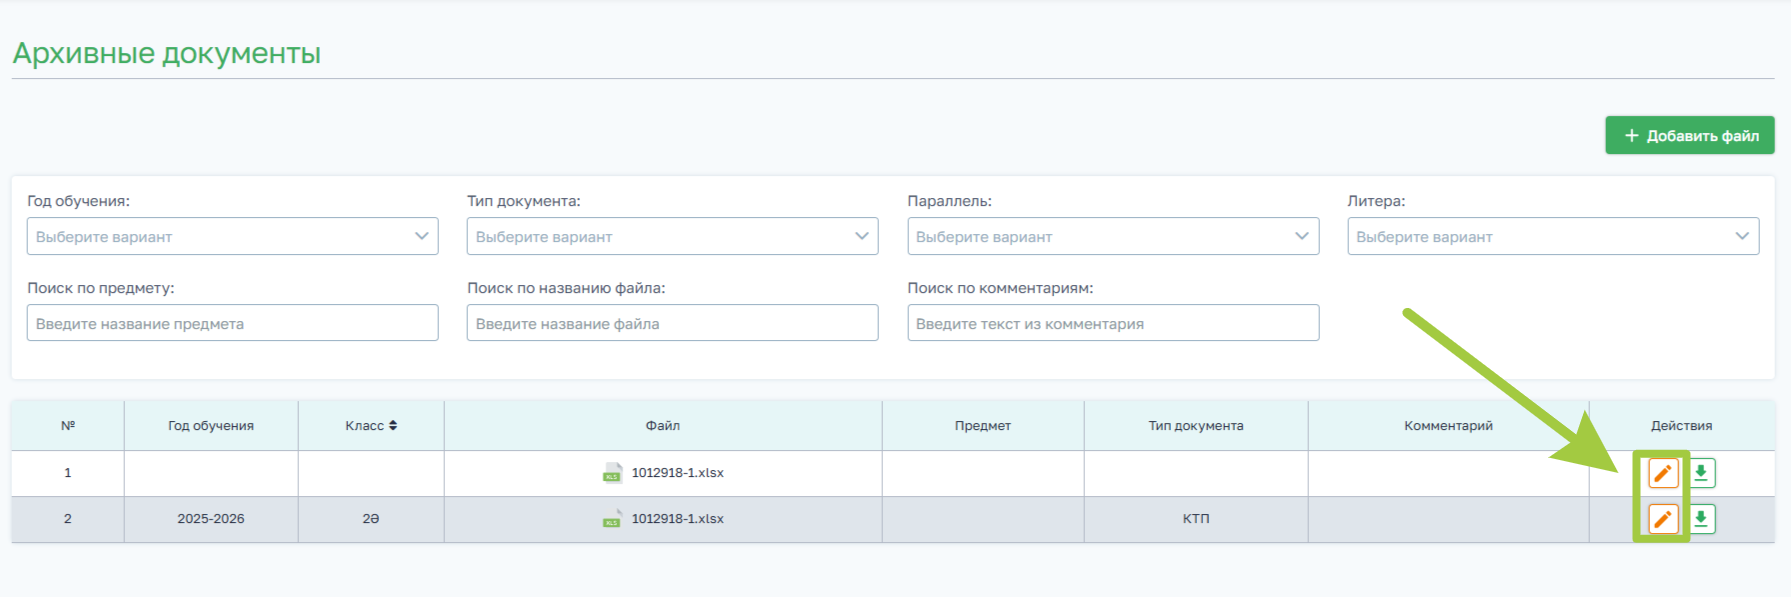Click the № column header
This screenshot has width=1791, height=597.
click(x=68, y=426)
